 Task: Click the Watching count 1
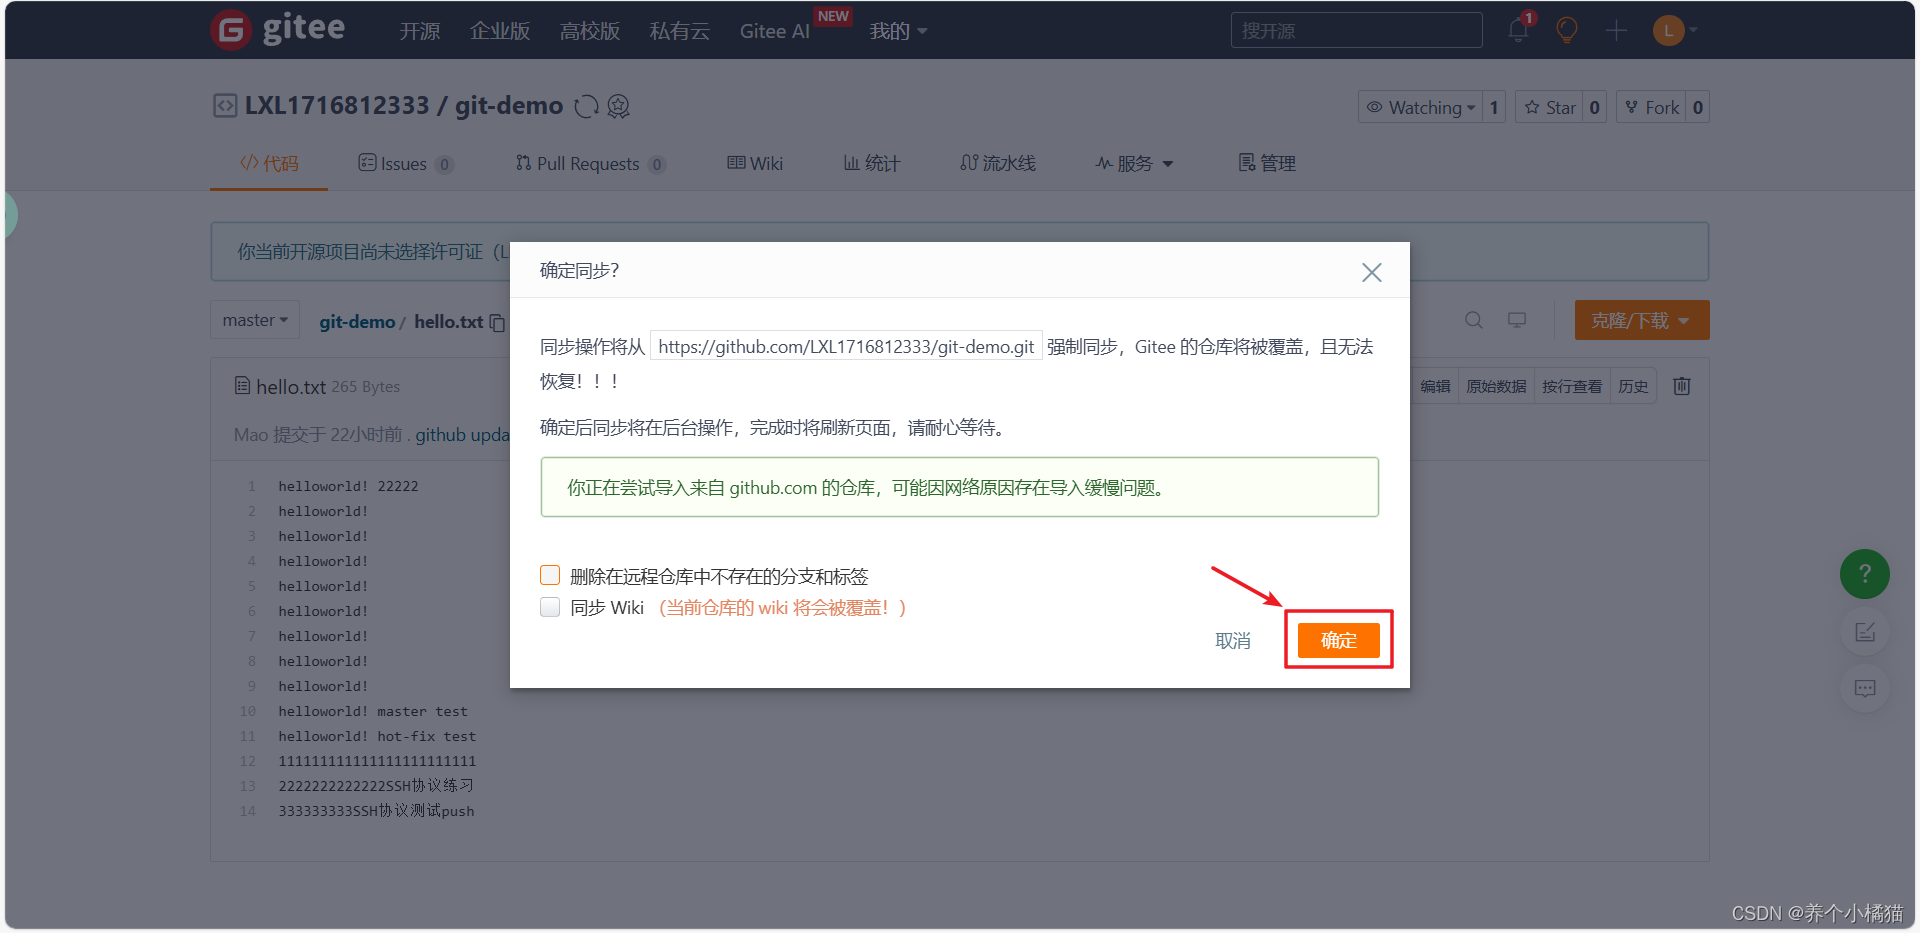point(1494,107)
